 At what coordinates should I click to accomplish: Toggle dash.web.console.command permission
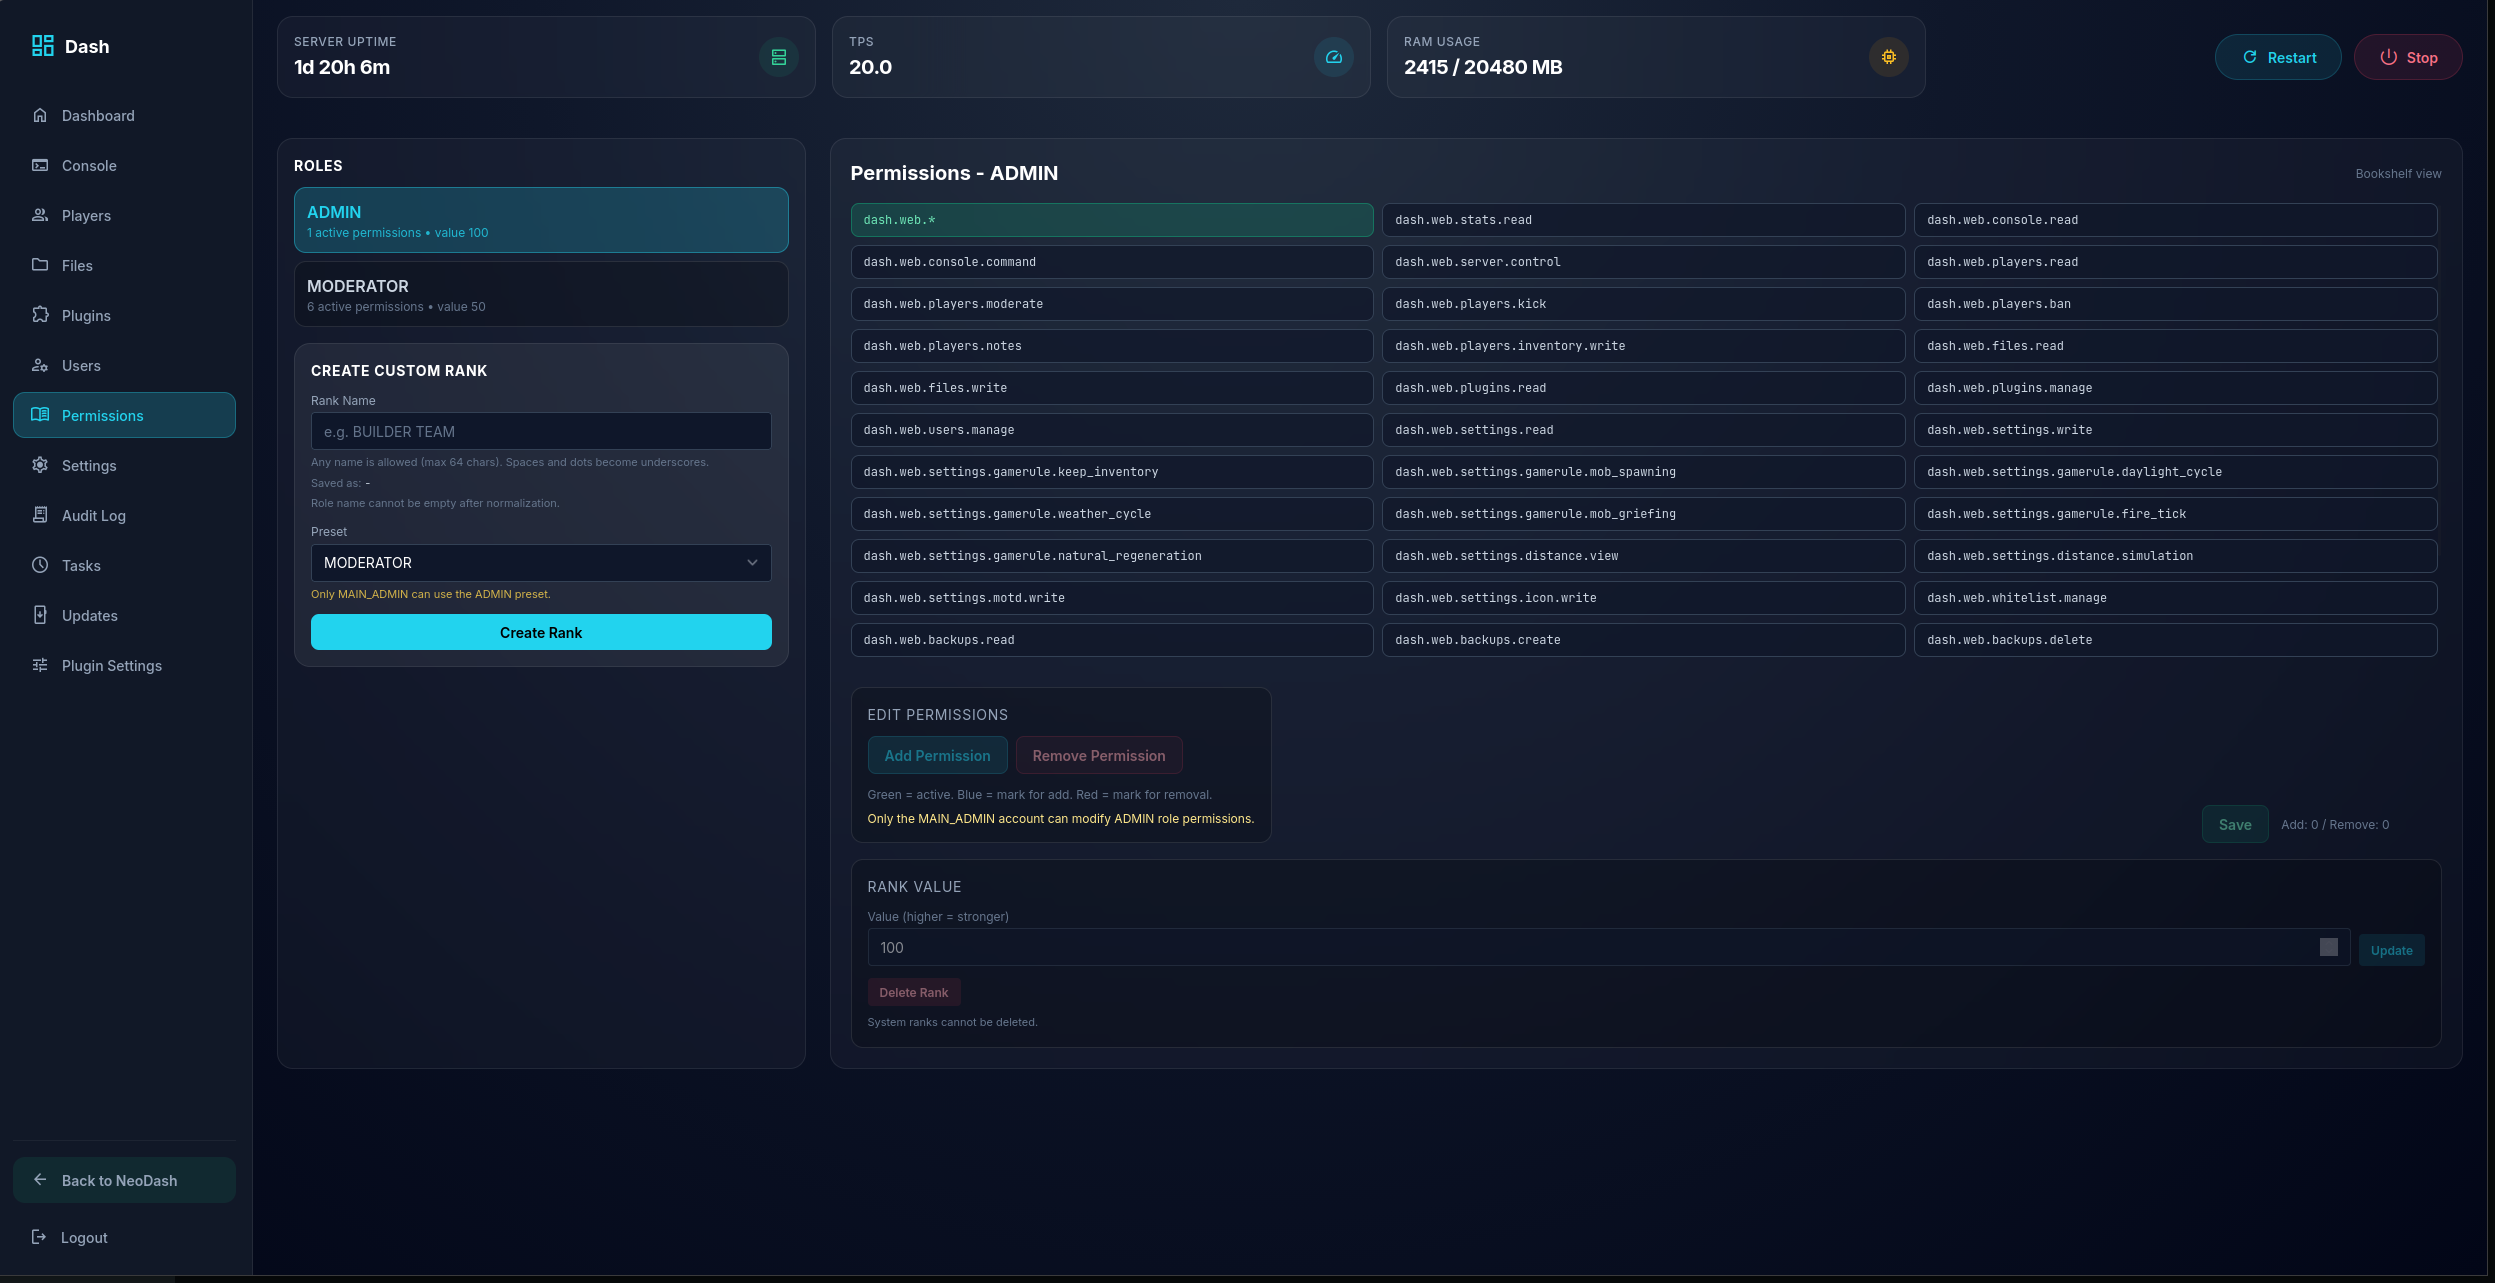pos(1112,262)
